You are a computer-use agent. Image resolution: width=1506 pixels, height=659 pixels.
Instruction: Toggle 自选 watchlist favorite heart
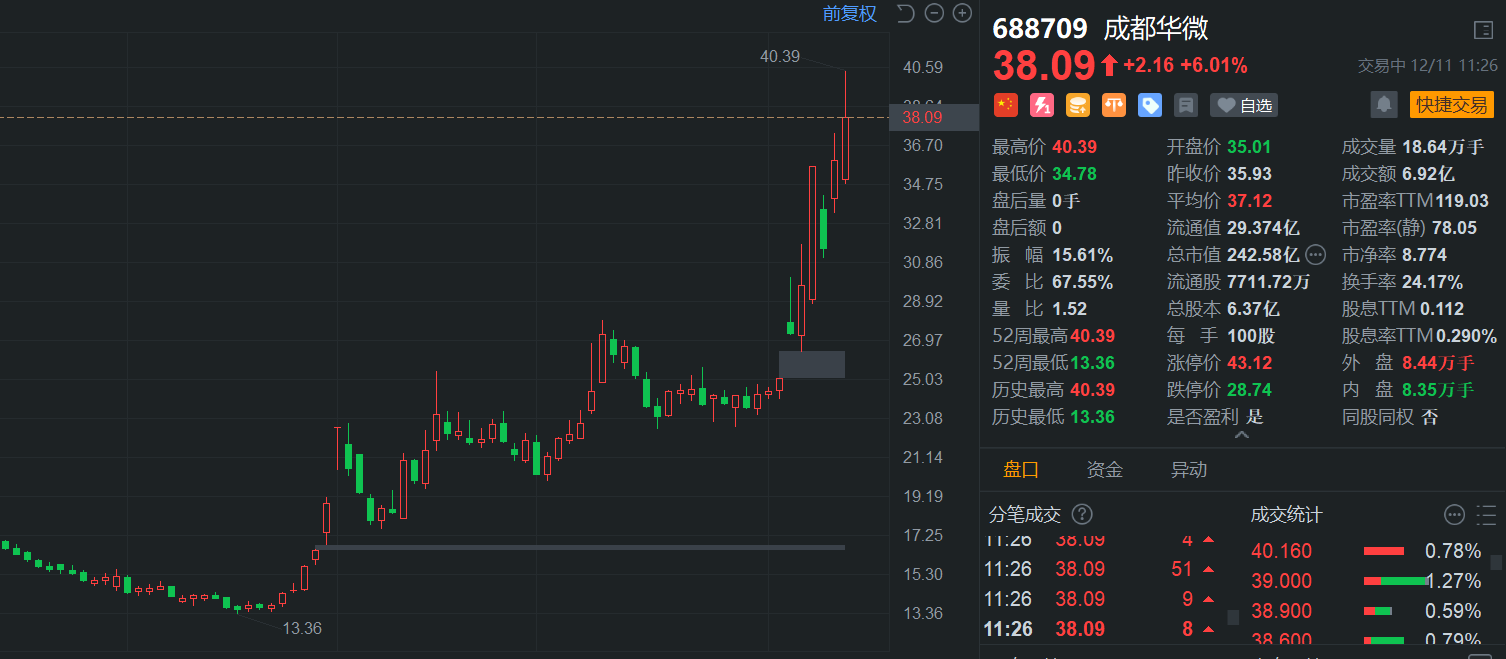point(1243,105)
